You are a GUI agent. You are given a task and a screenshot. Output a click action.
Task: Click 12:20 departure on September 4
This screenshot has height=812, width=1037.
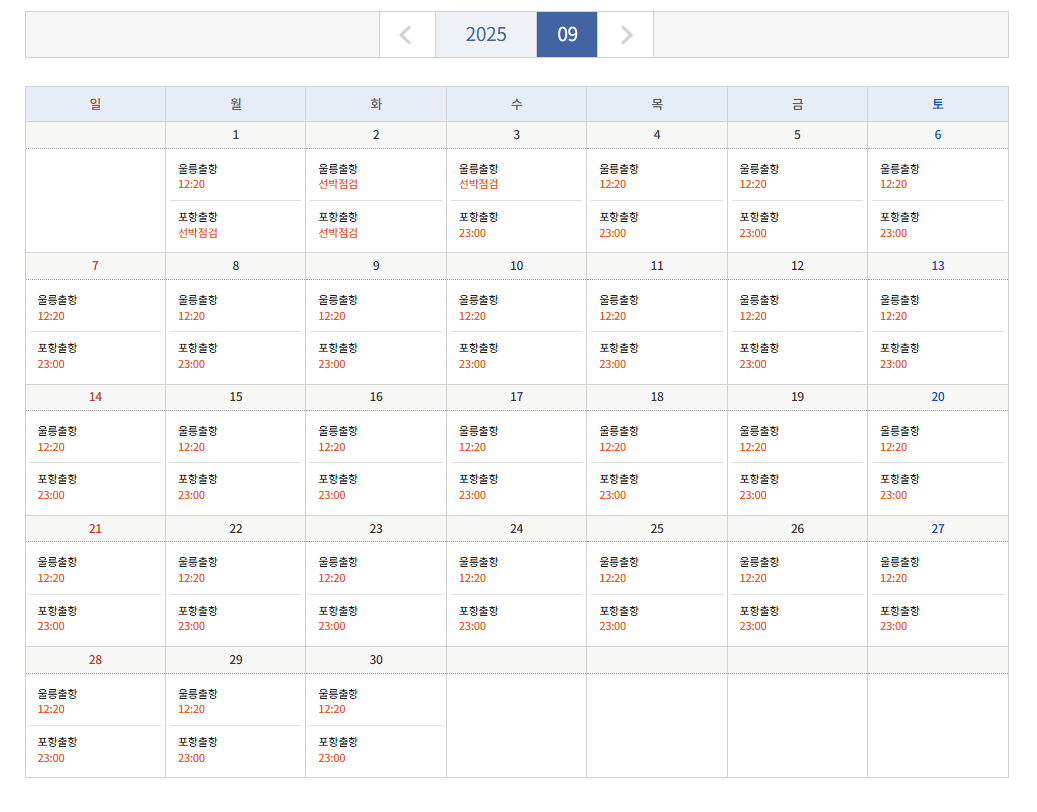point(612,184)
